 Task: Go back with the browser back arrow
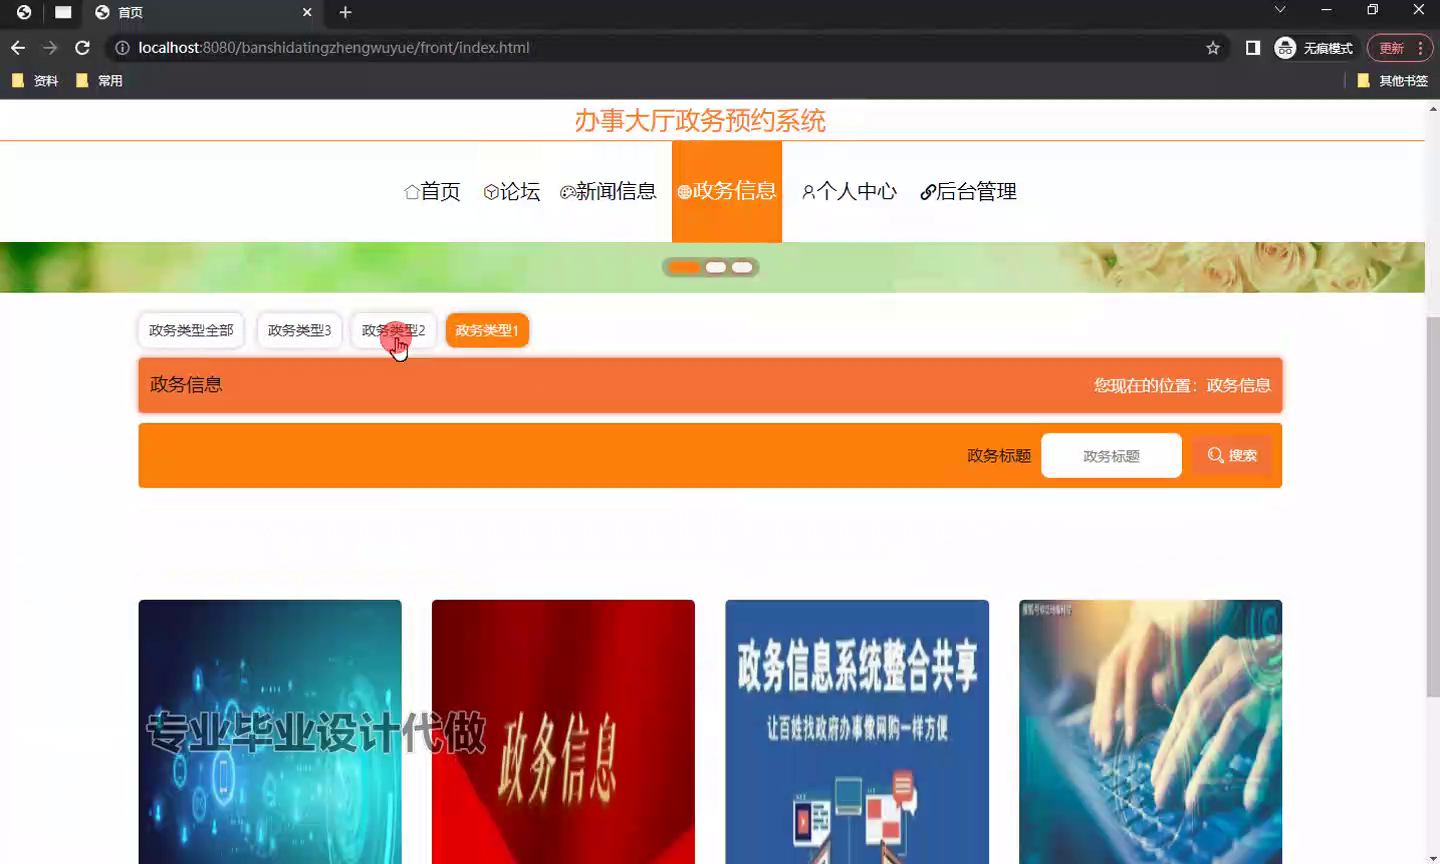click(18, 47)
